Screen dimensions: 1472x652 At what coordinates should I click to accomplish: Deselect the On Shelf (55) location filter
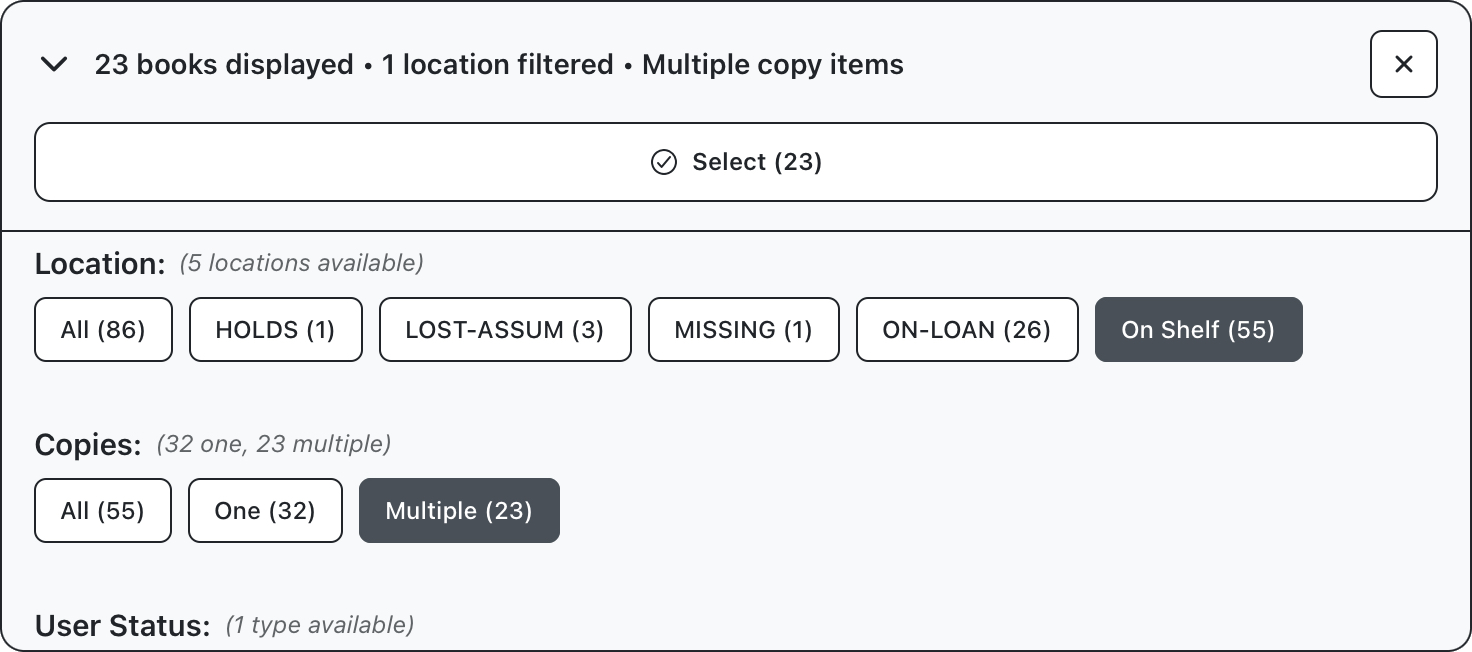(x=1198, y=329)
